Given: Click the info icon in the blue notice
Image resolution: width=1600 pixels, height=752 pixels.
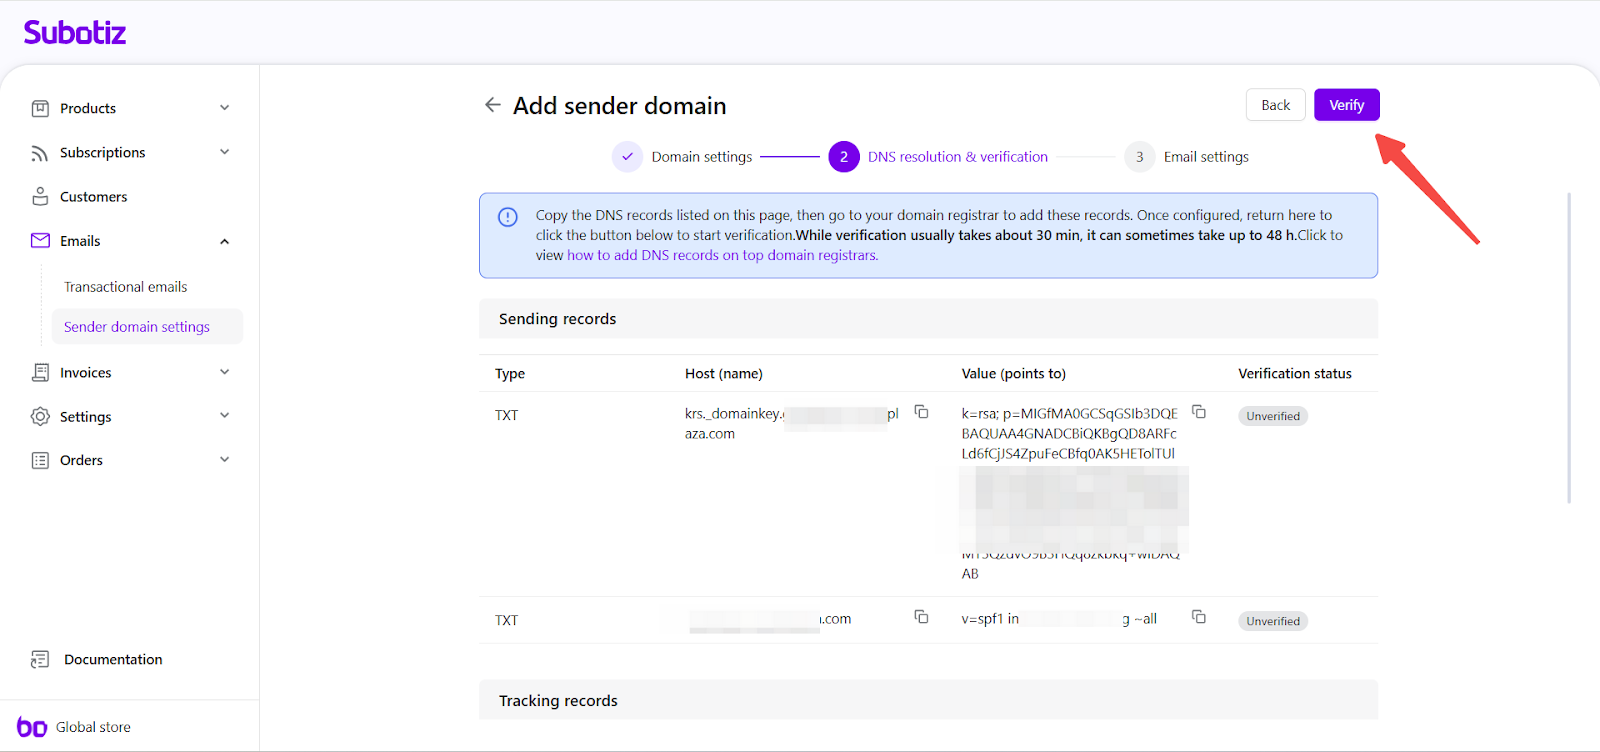Looking at the screenshot, I should click(508, 217).
